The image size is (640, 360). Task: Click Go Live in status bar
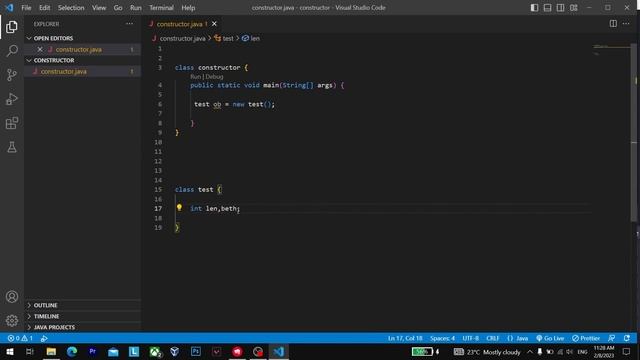pyautogui.click(x=550, y=338)
